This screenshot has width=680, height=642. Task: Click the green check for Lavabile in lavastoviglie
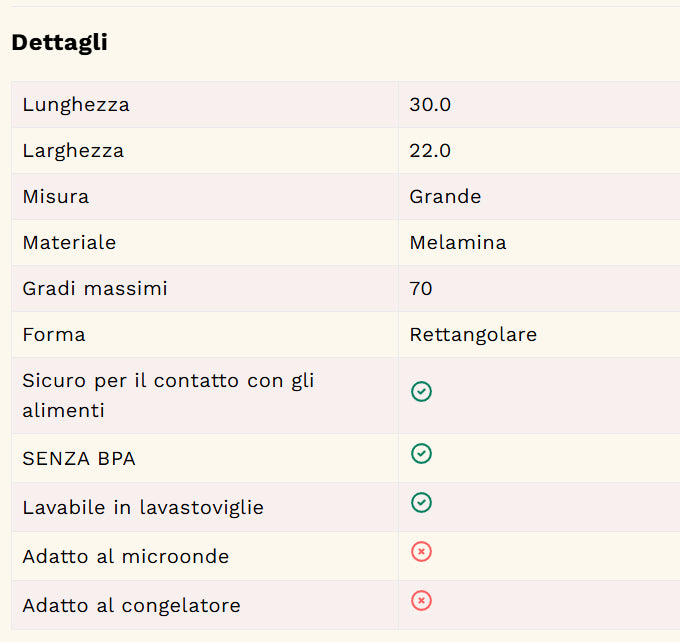pos(421,503)
